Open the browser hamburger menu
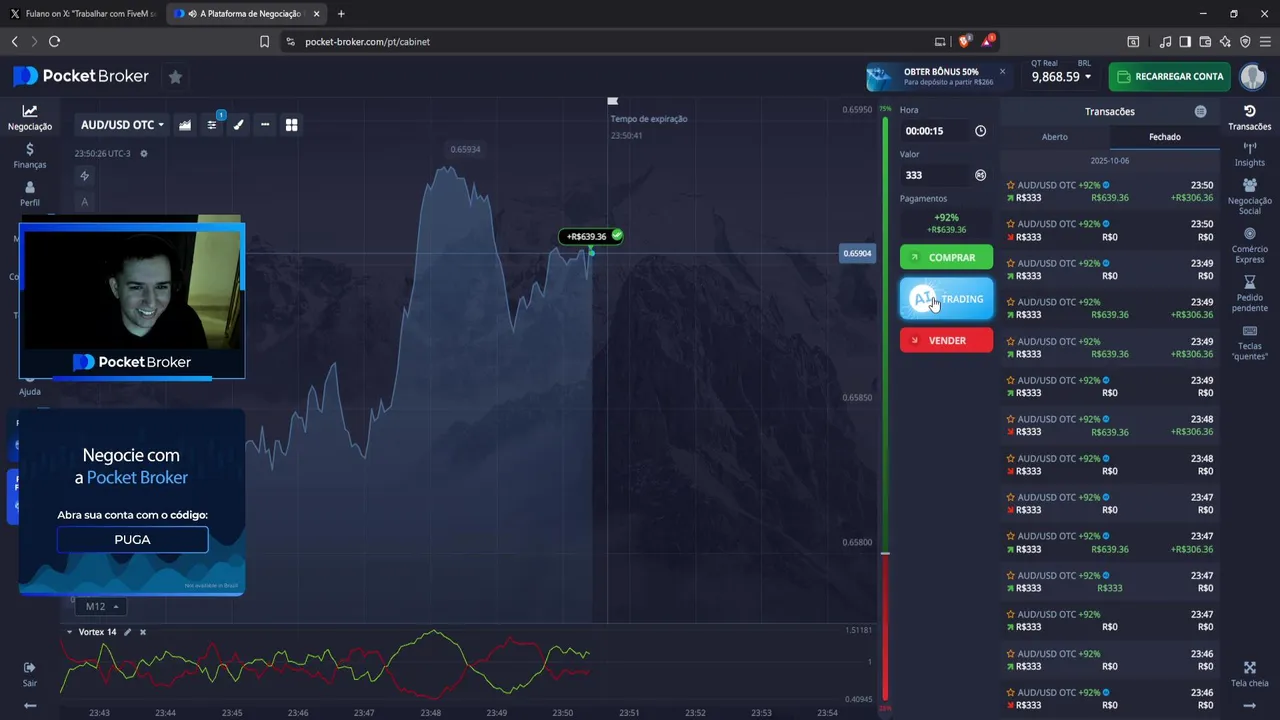This screenshot has width=1280, height=720. 1265,41
